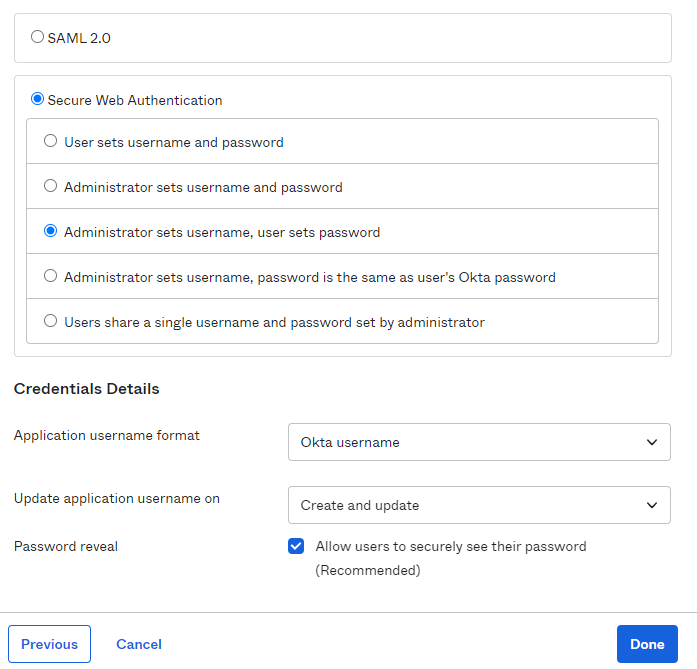Select "Administrator sets username, user sets password"
Image resolution: width=697 pixels, height=669 pixels.
pyautogui.click(x=51, y=231)
